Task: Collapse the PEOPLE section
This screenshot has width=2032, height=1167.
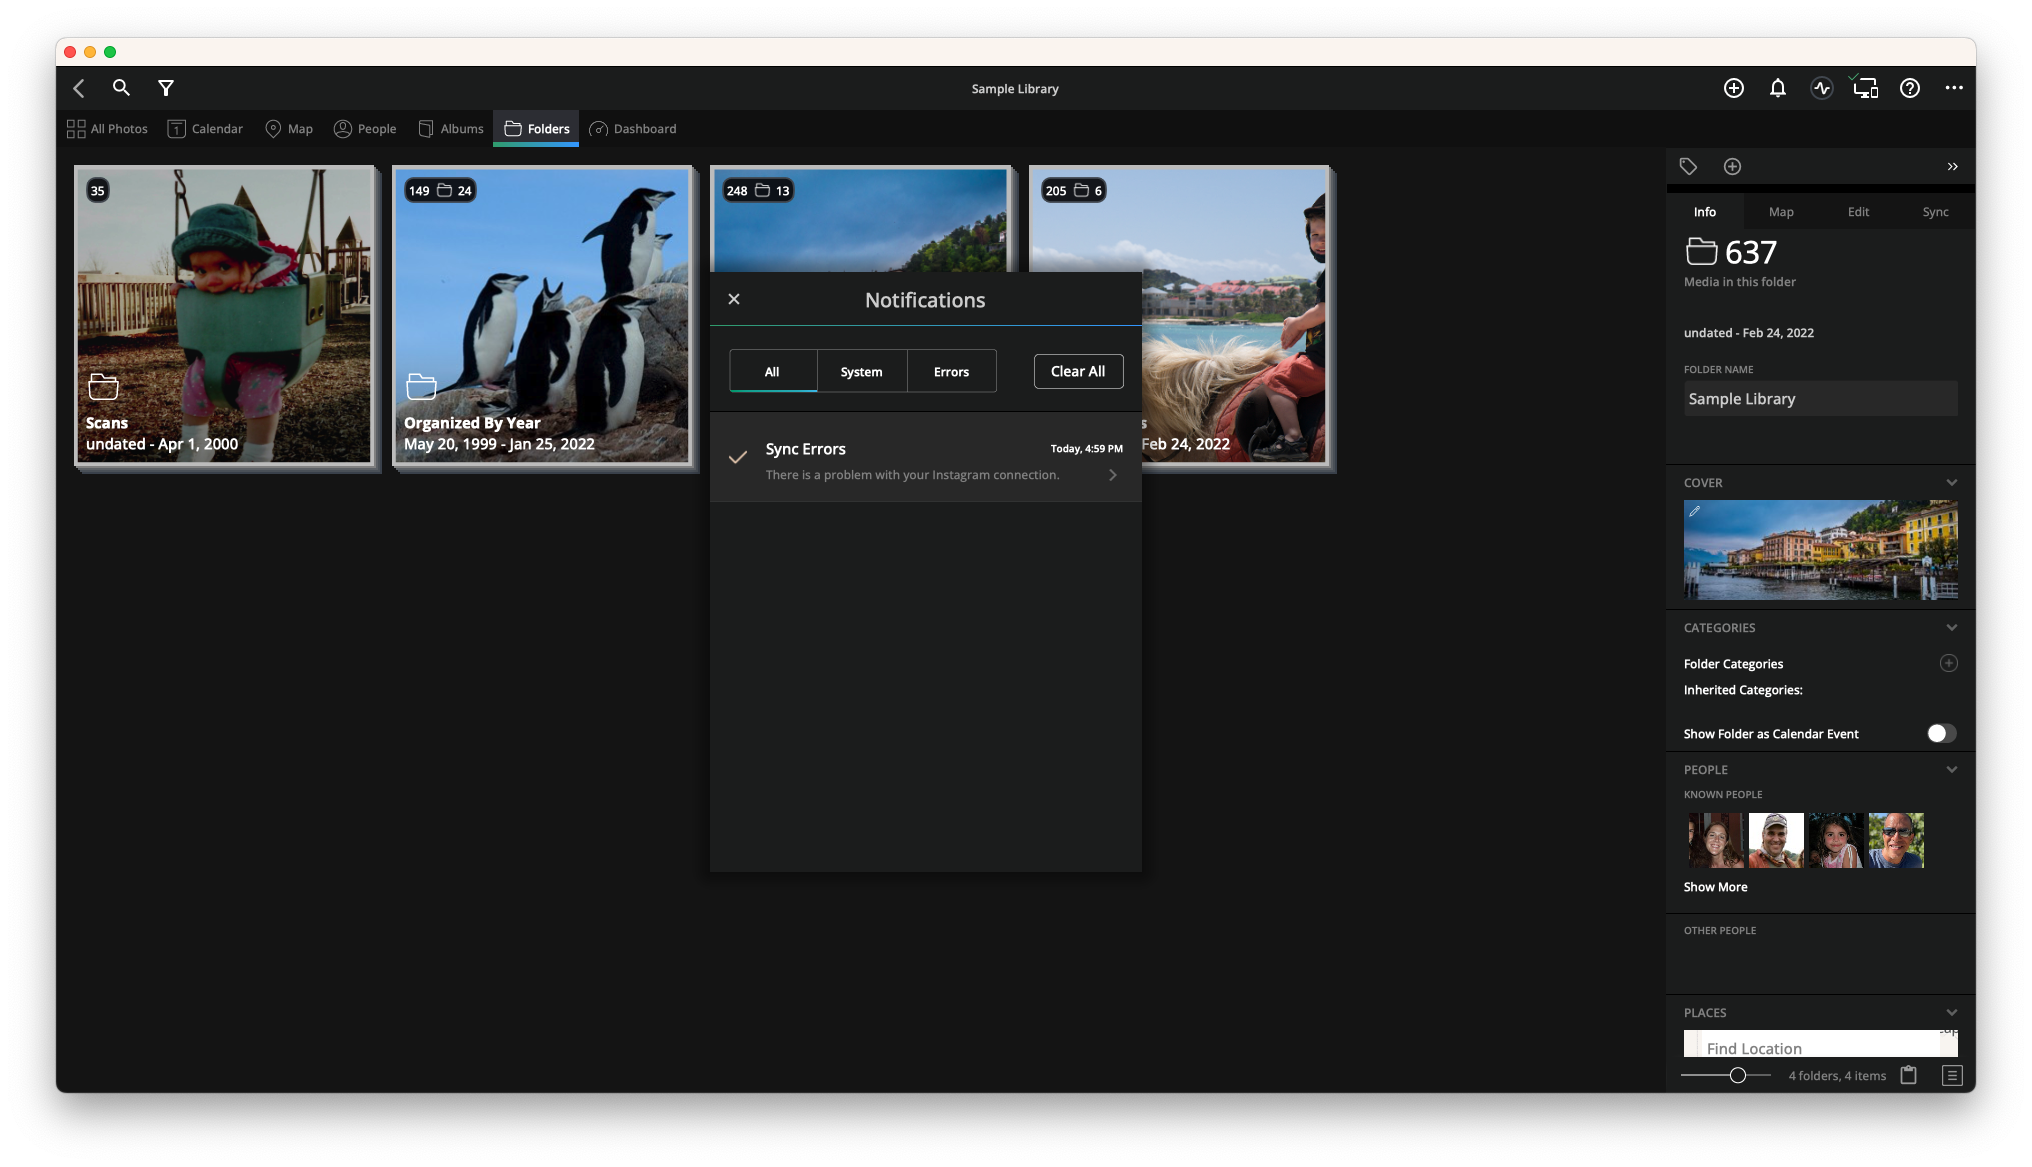Action: tap(1952, 769)
